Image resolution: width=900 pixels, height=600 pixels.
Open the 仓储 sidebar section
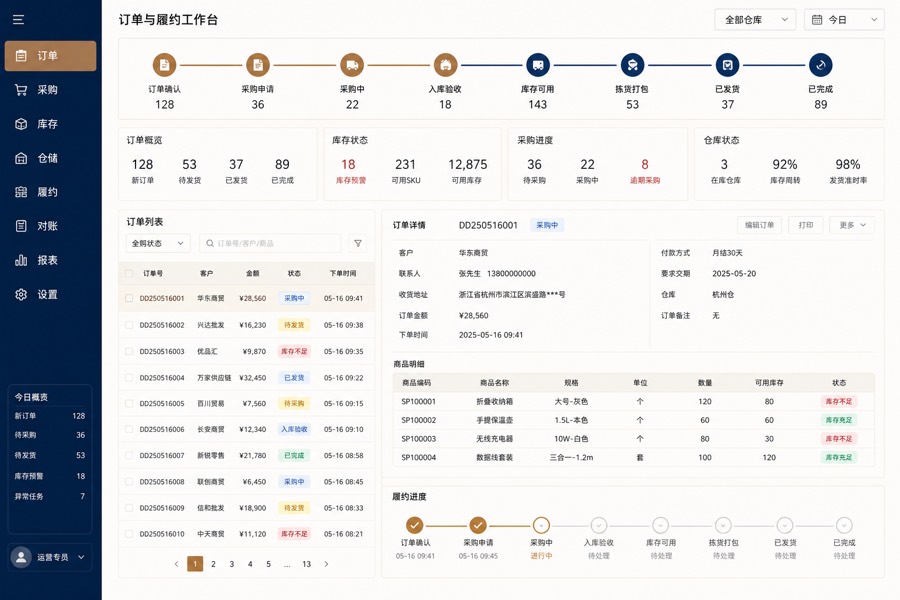(51, 158)
